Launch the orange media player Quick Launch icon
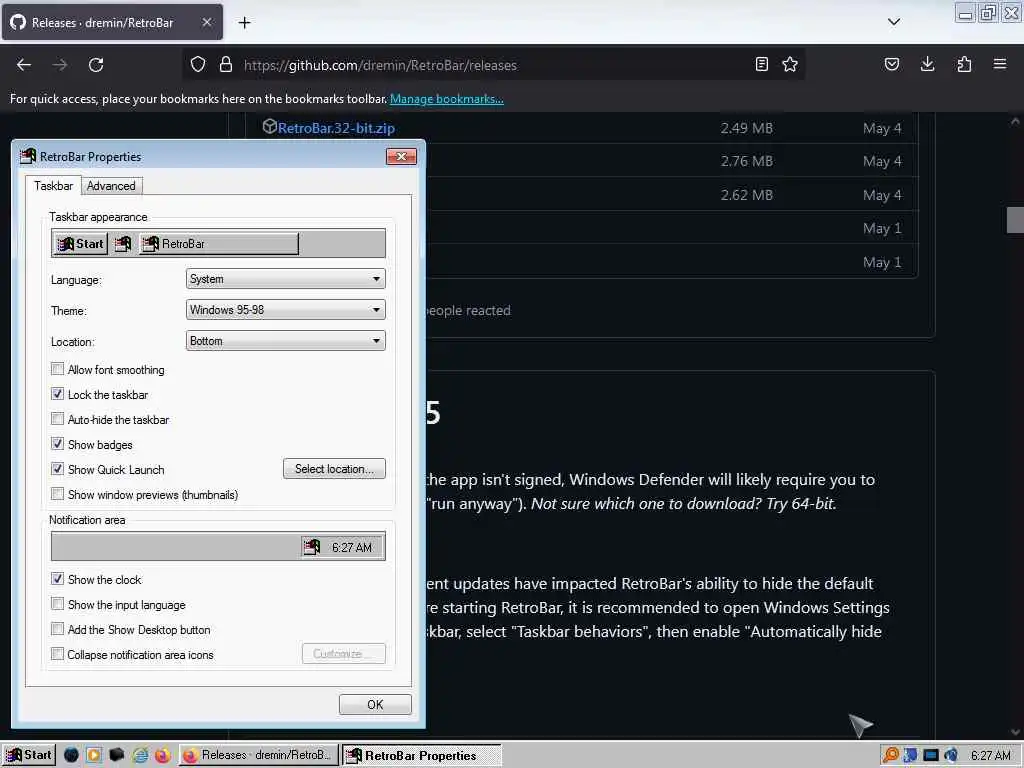The image size is (1024, 768). tap(93, 755)
